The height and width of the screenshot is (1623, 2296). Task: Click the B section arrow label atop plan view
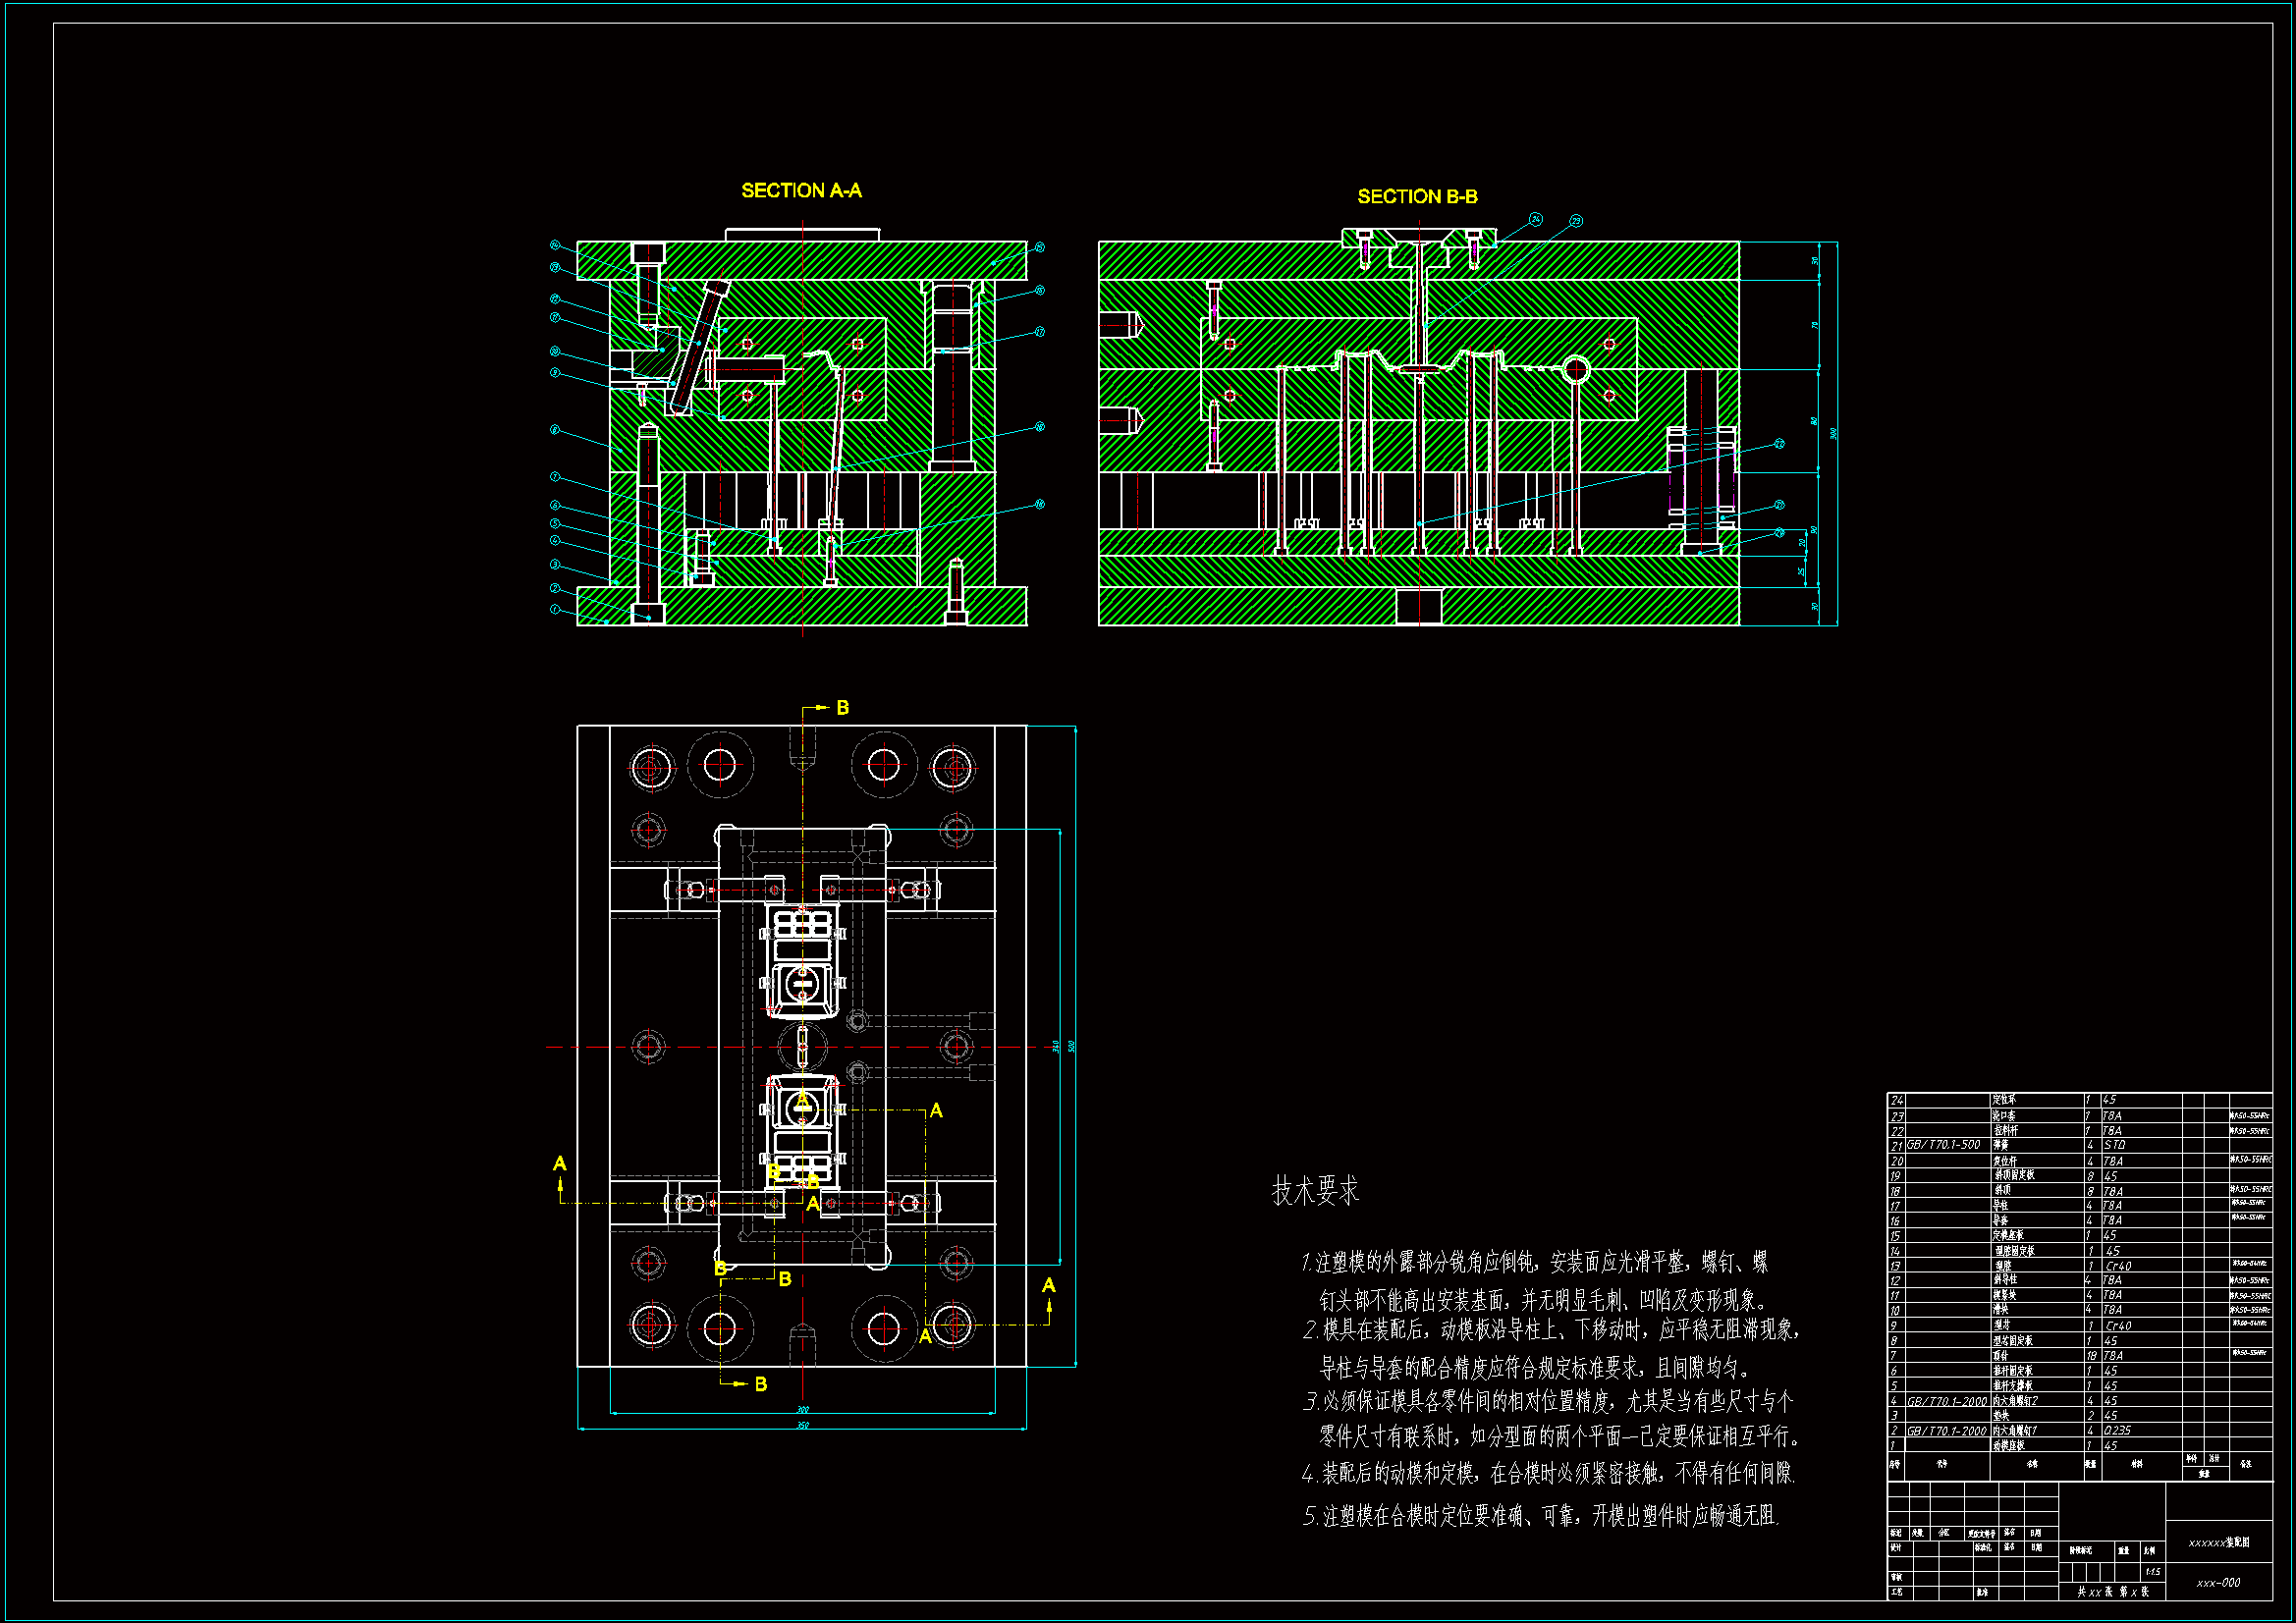(x=842, y=708)
